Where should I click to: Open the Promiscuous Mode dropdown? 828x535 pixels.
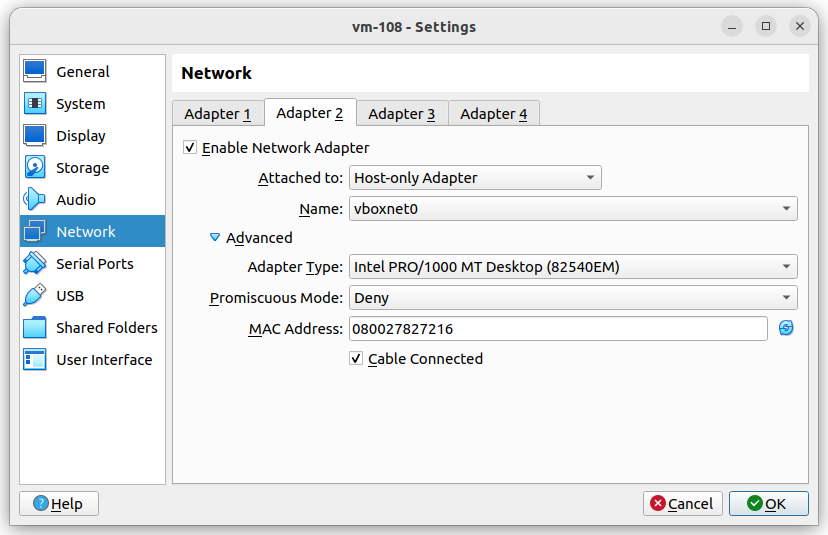click(x=573, y=298)
